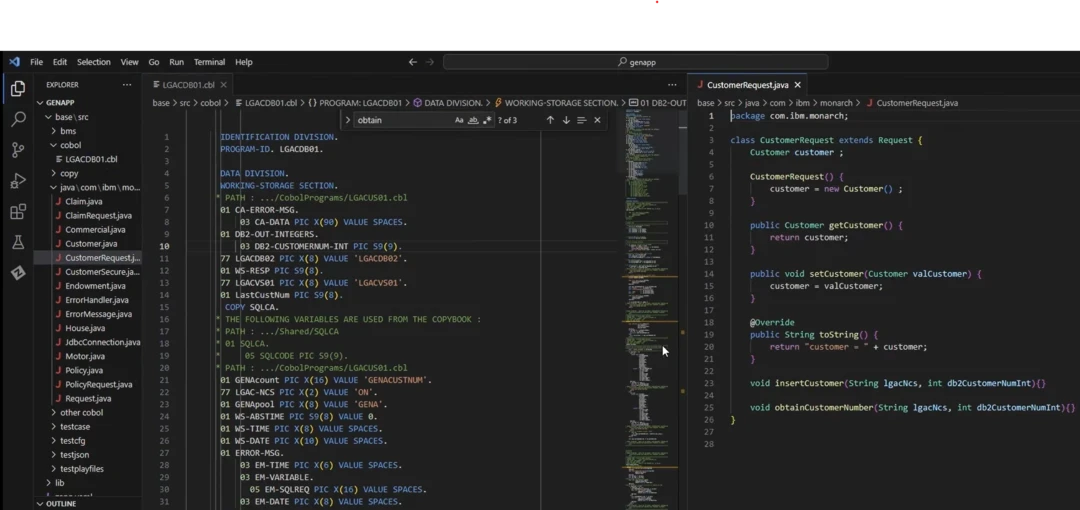Toggle Match Whole Word in find widget

[473, 120]
